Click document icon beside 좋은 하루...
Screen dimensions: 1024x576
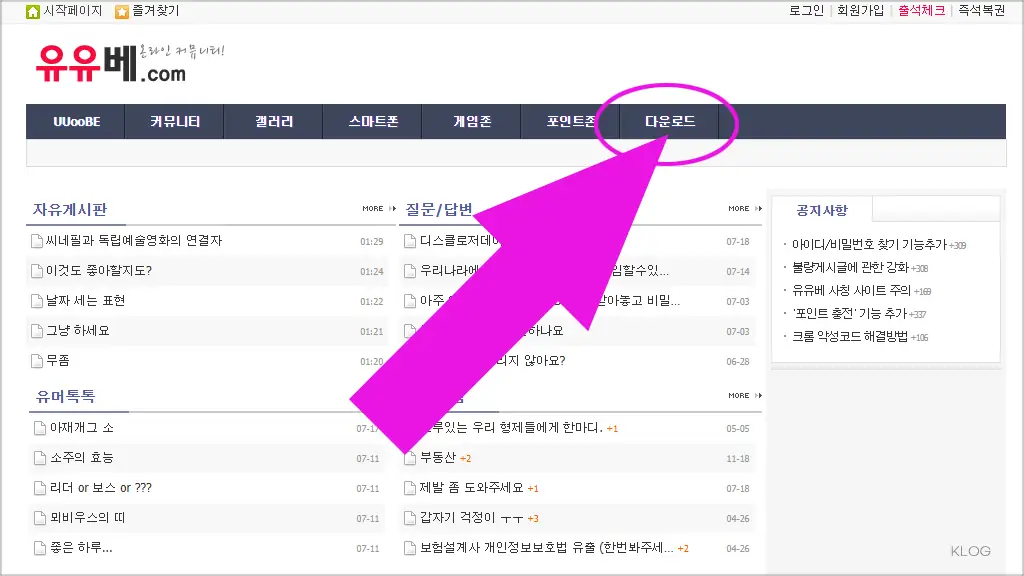click(40, 549)
